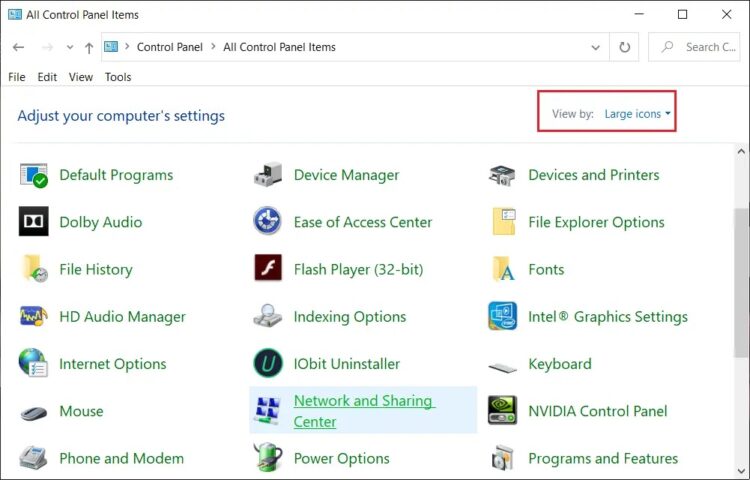This screenshot has height=480, width=750.
Task: Open the Flash Player (32-bit) icon
Action: coord(268,268)
